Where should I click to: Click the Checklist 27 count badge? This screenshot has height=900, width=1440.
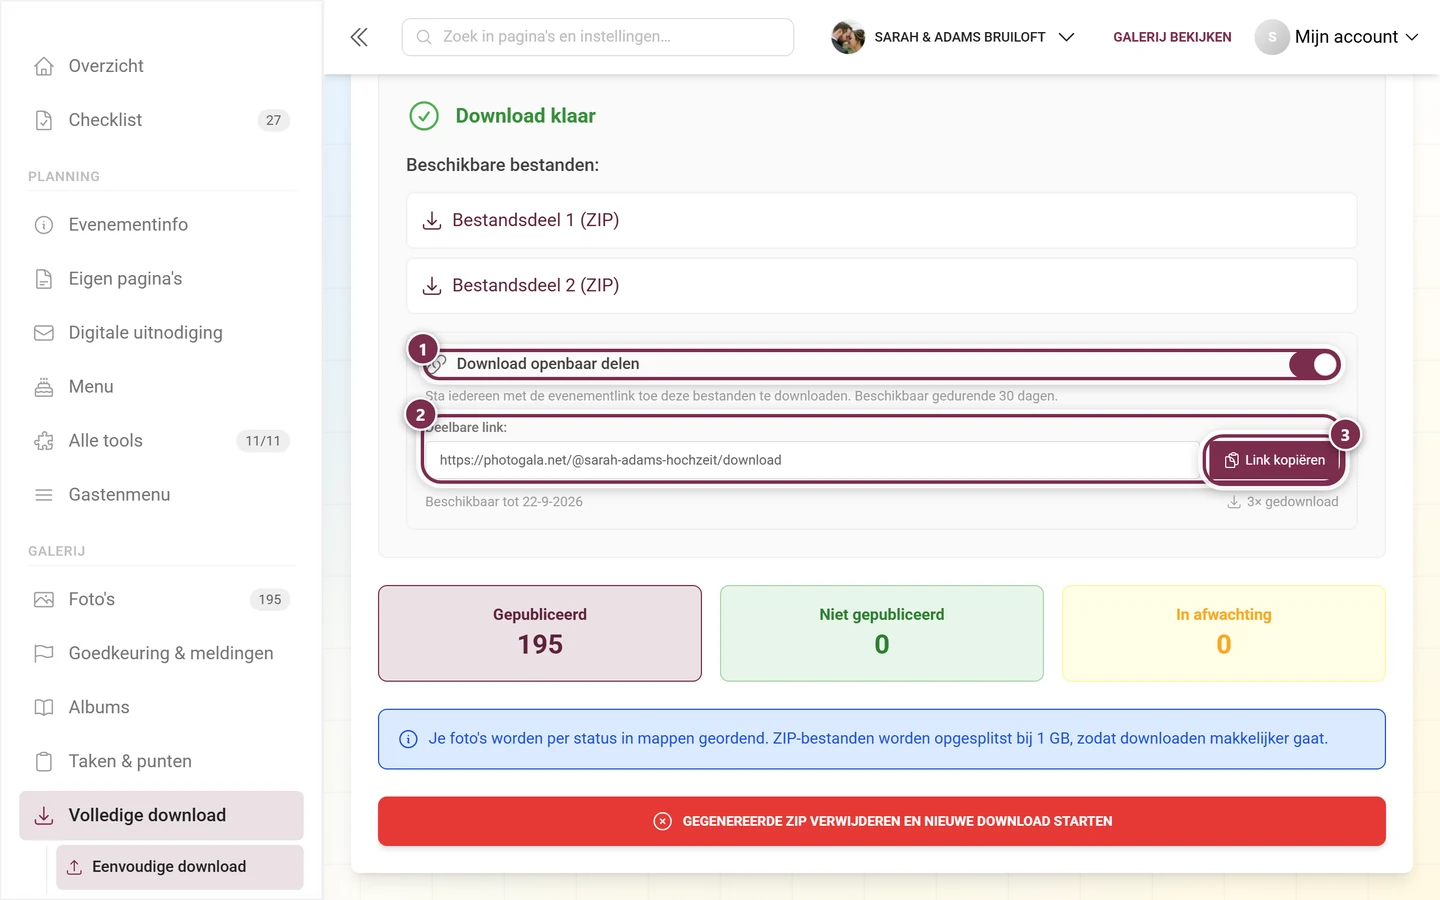[274, 120]
